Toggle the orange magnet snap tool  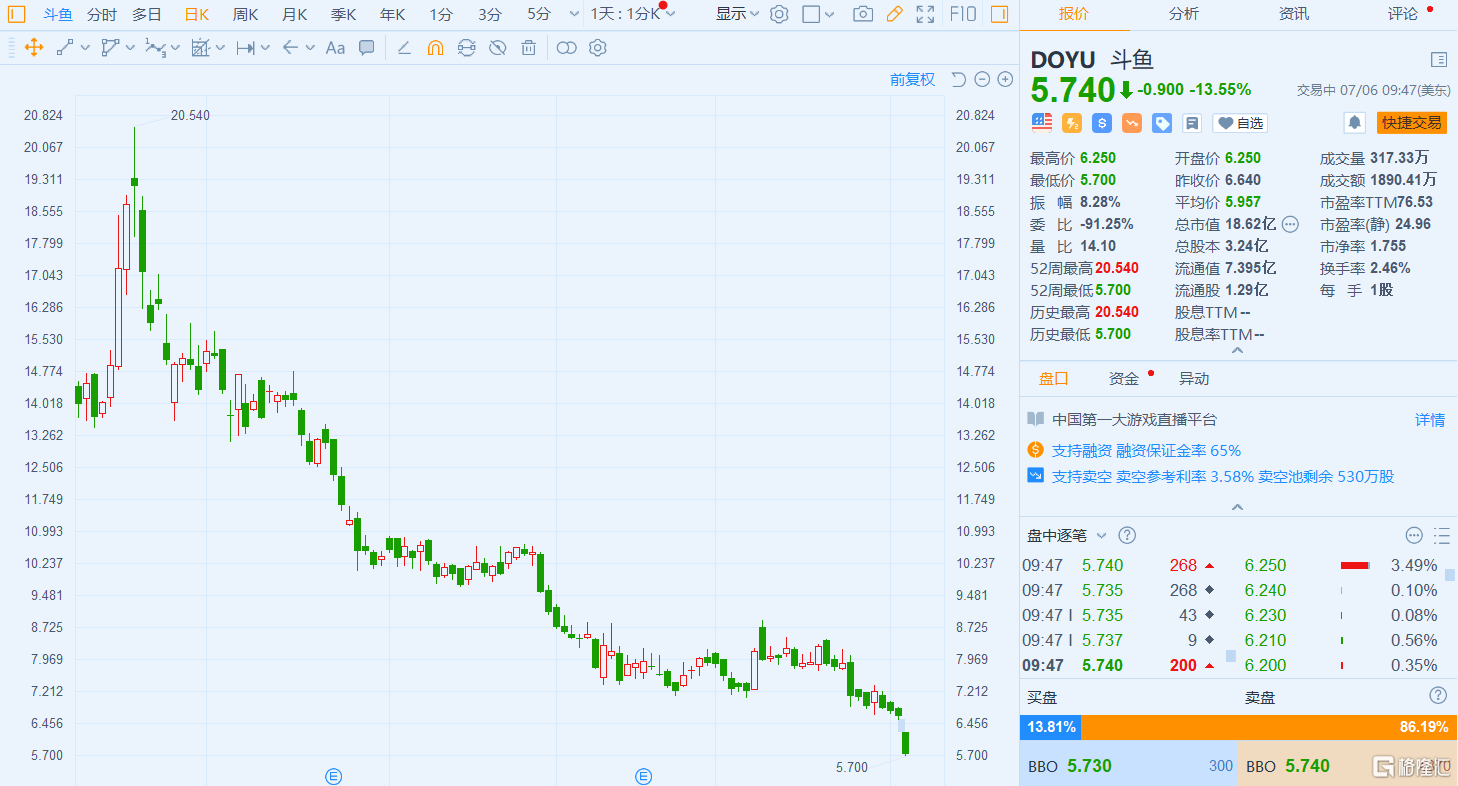click(x=435, y=47)
